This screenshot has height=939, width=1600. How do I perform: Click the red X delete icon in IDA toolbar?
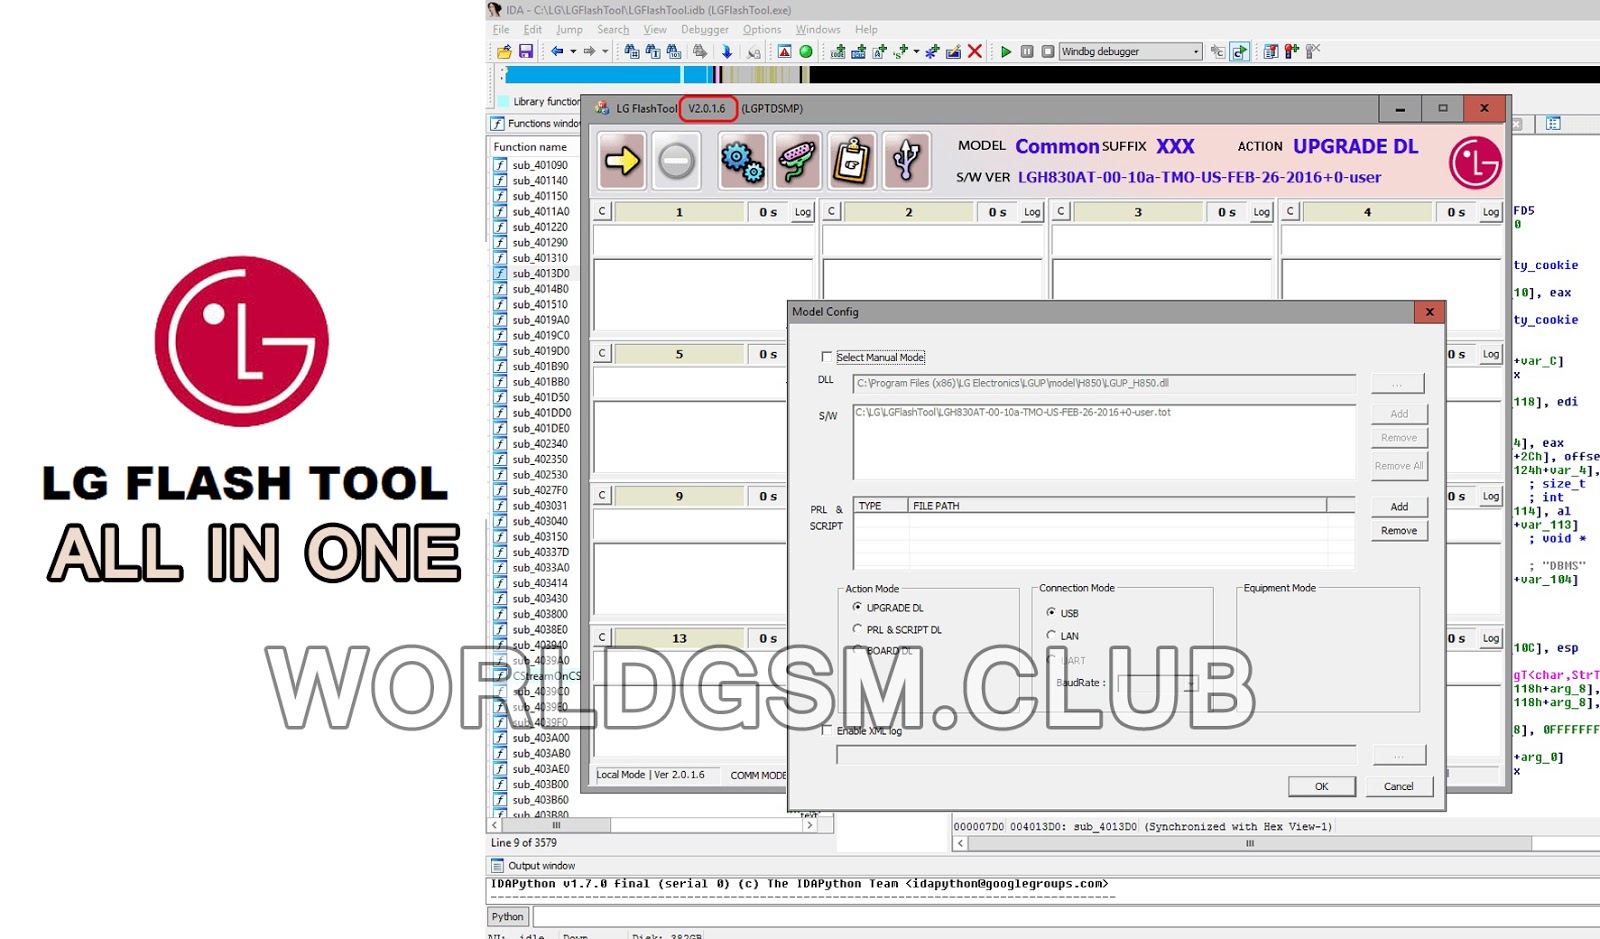click(975, 51)
